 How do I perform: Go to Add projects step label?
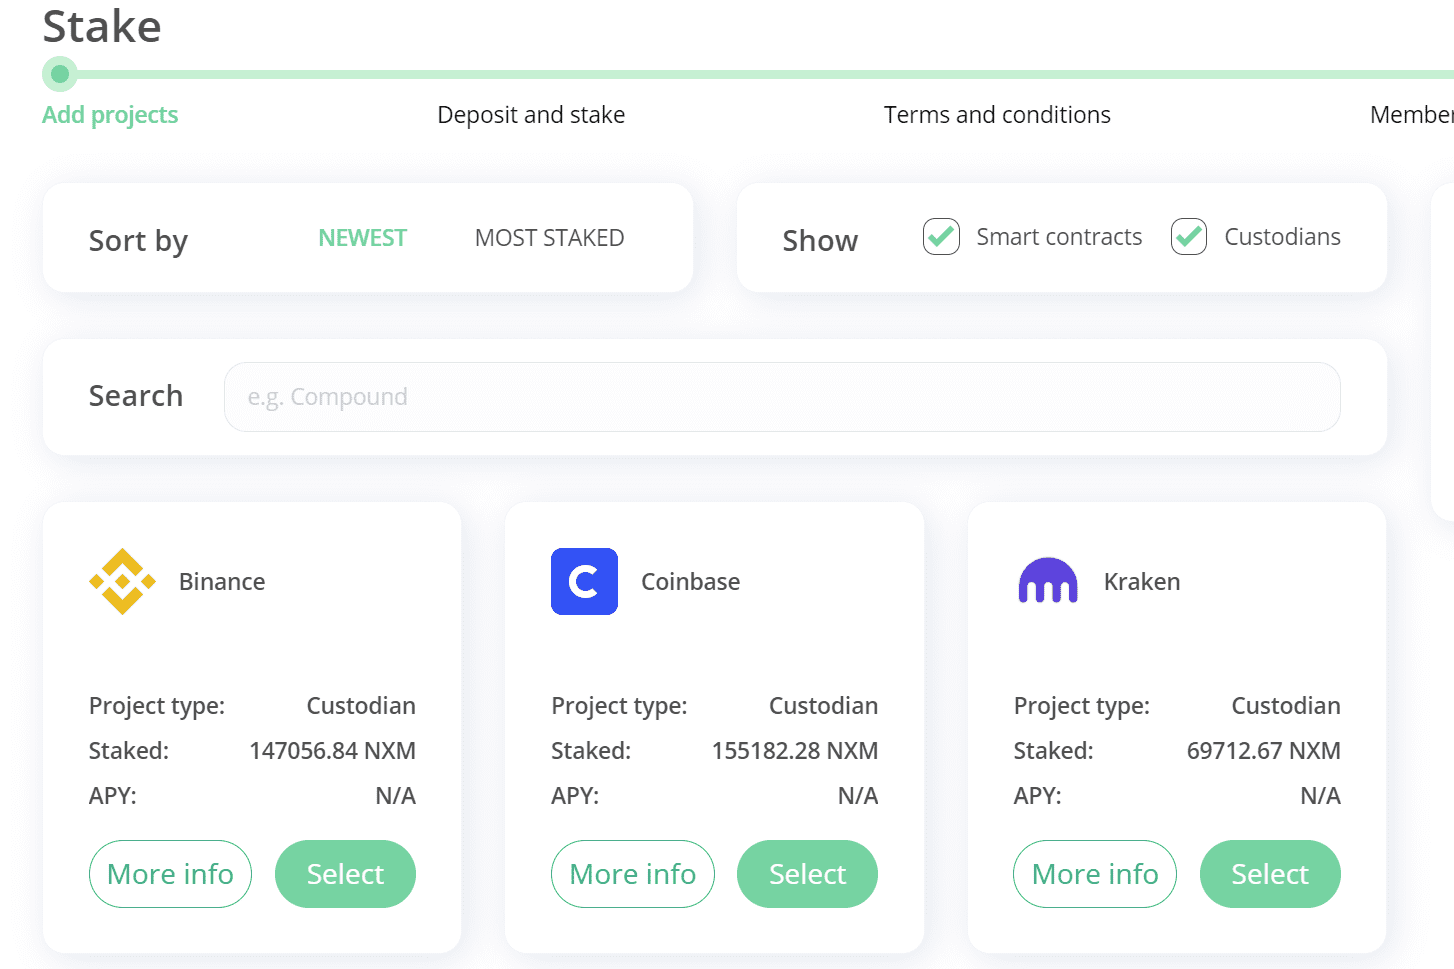[x=110, y=115]
